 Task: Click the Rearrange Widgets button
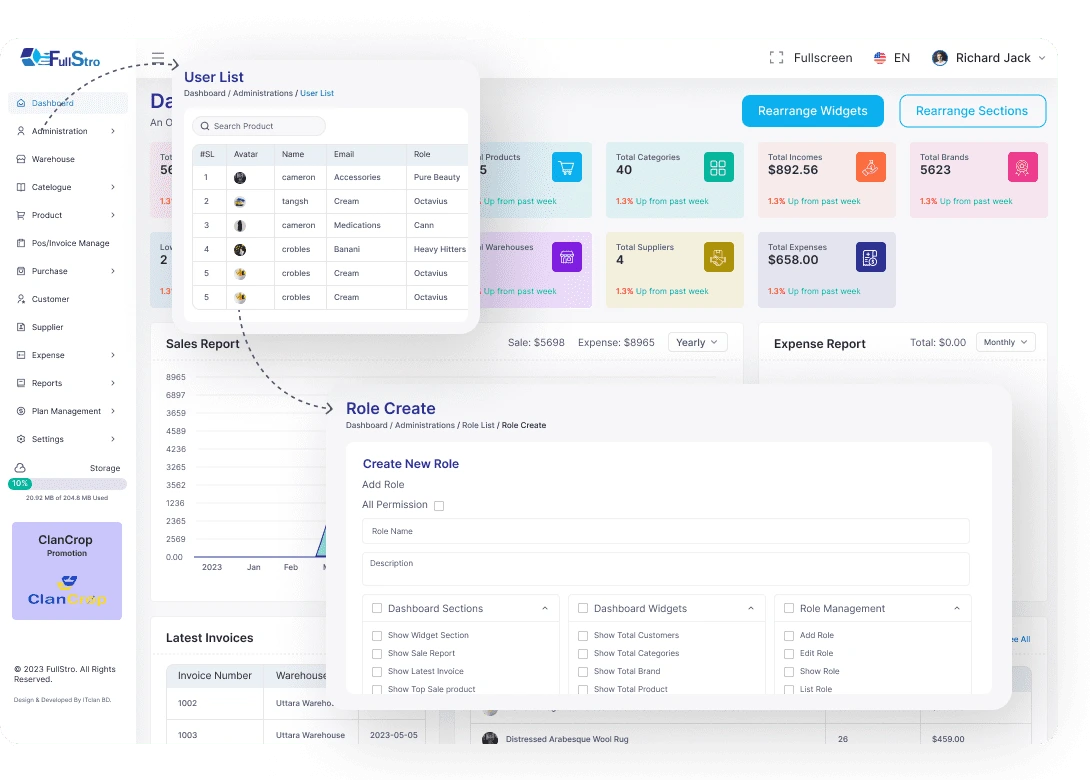pyautogui.click(x=812, y=111)
